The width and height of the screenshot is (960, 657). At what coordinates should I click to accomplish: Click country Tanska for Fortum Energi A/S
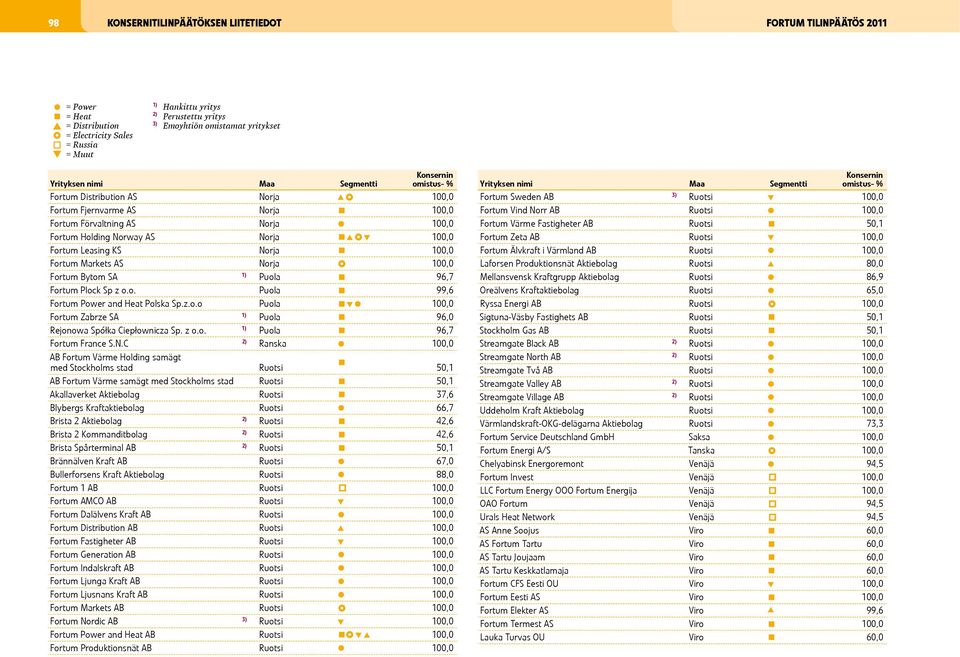click(702, 451)
